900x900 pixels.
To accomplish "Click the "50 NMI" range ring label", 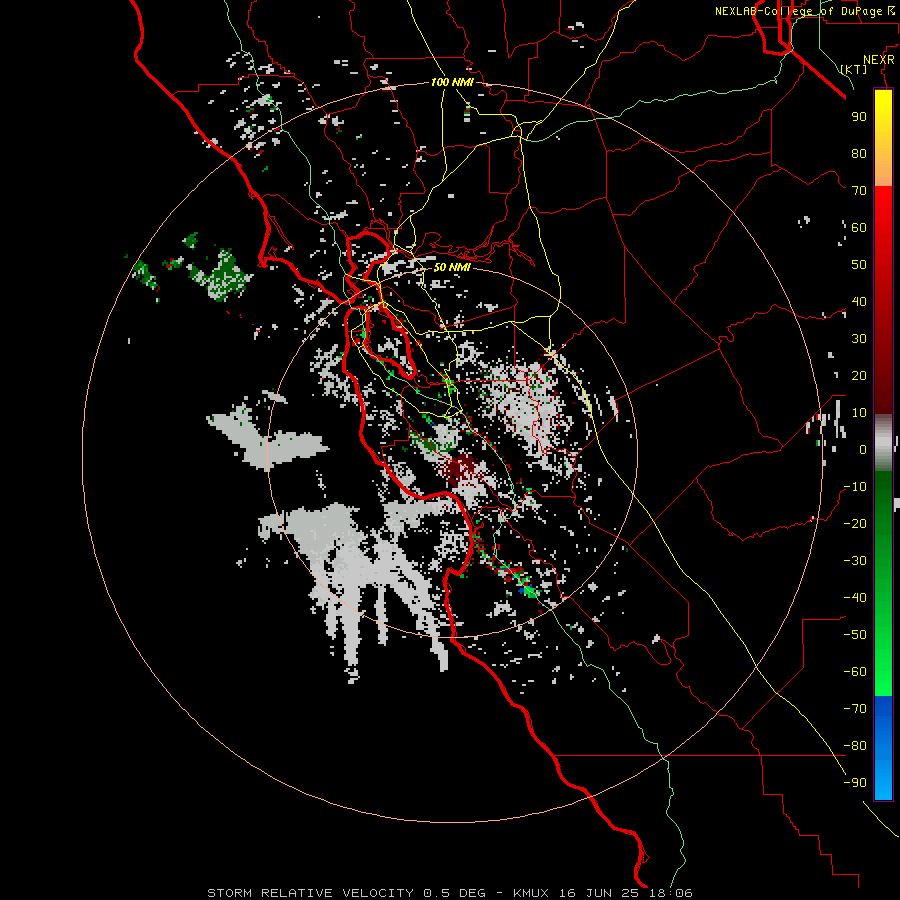I will coord(452,267).
